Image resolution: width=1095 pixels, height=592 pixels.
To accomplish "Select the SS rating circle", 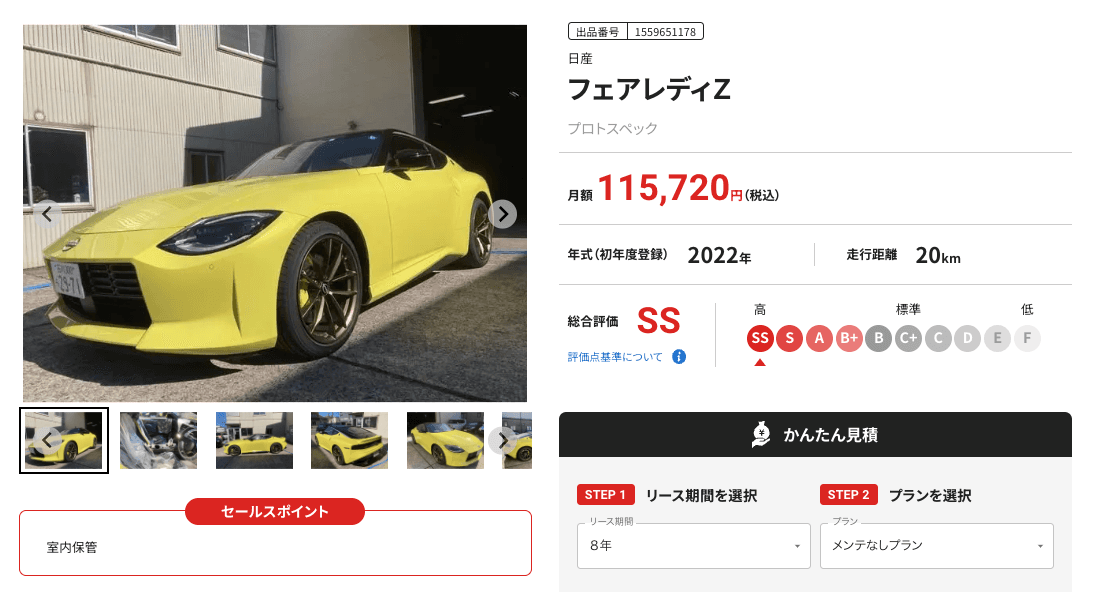I will coord(760,339).
